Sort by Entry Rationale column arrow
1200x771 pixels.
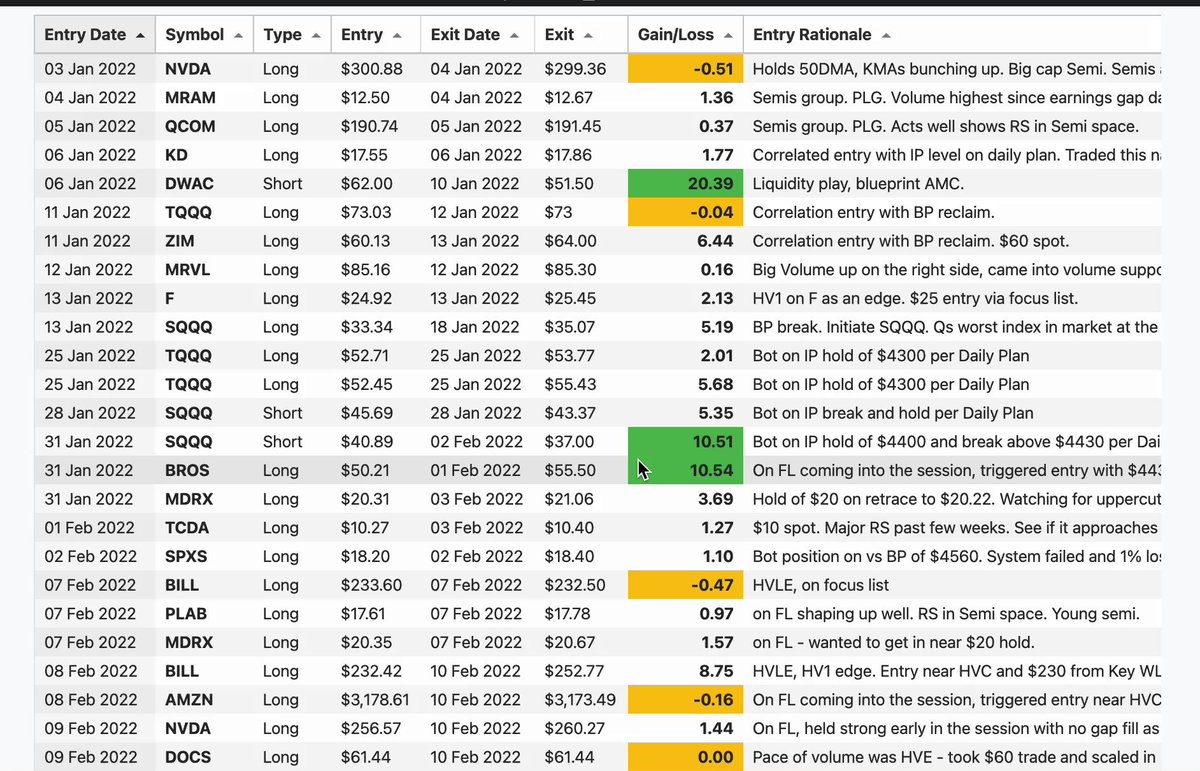(x=887, y=36)
